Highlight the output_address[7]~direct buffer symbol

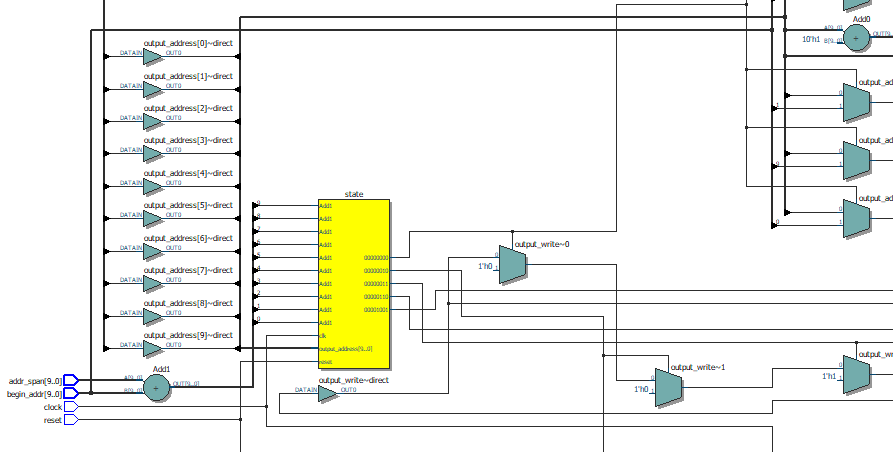tap(153, 283)
